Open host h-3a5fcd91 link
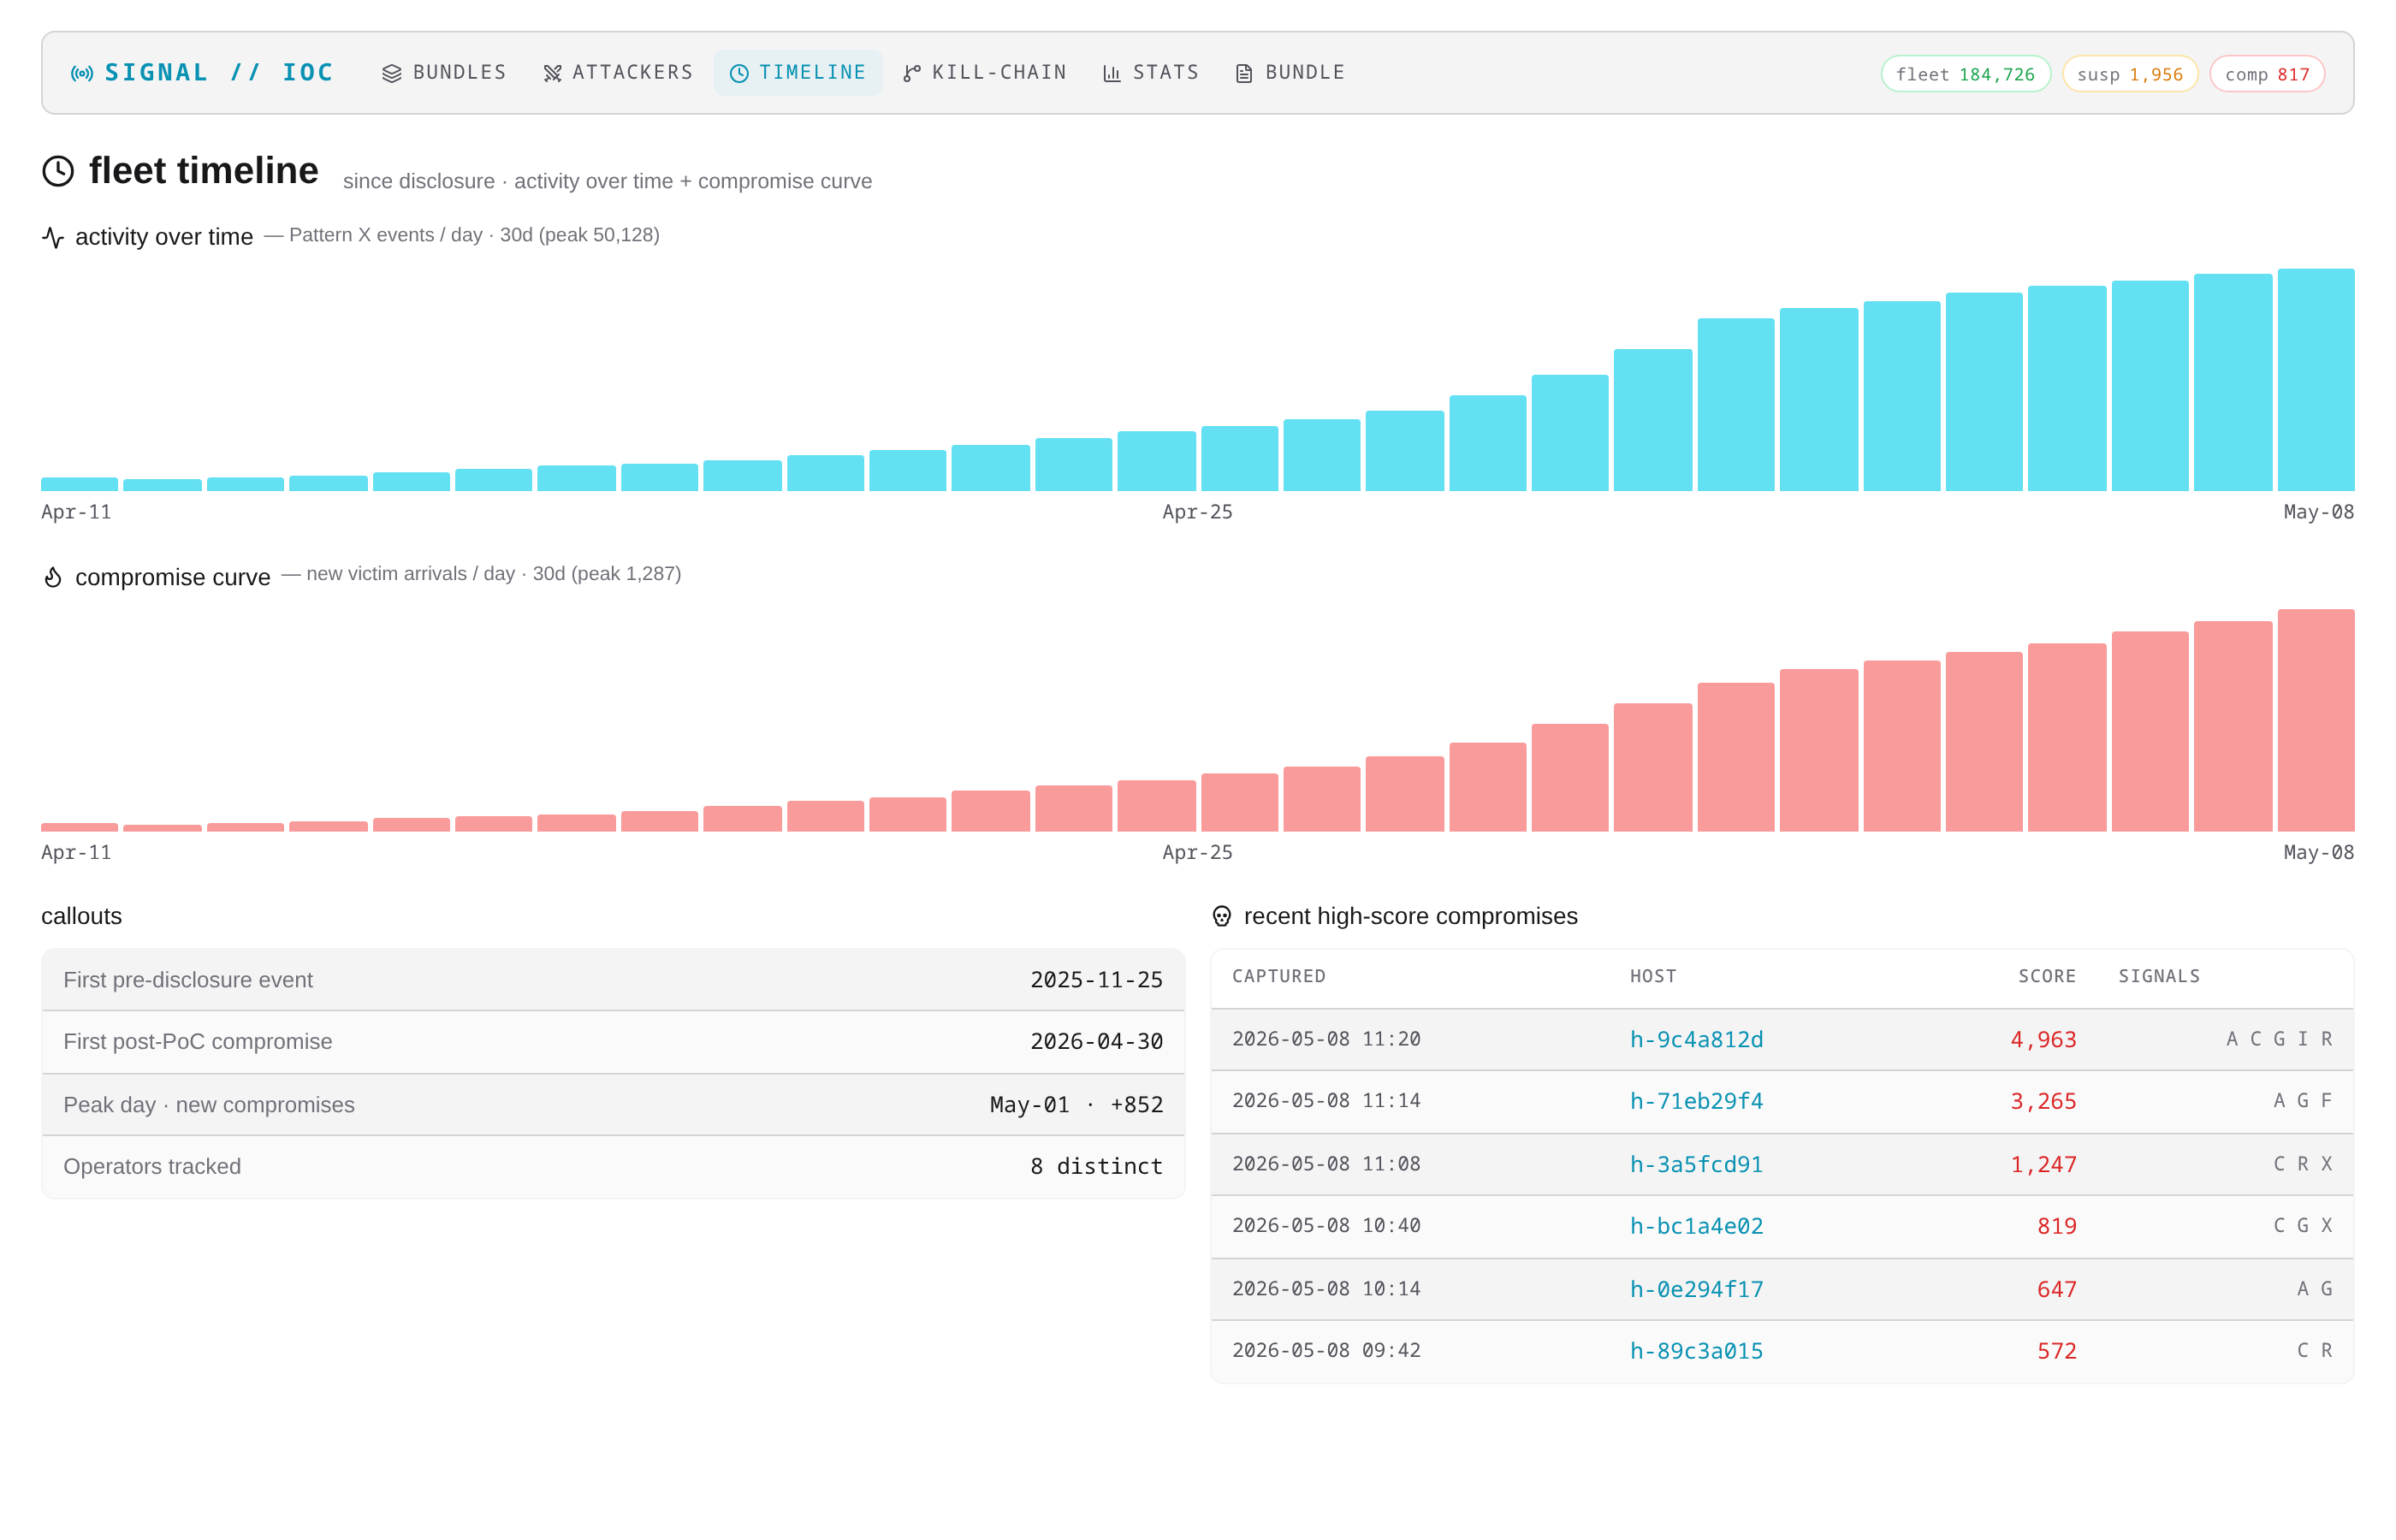 1696,1164
